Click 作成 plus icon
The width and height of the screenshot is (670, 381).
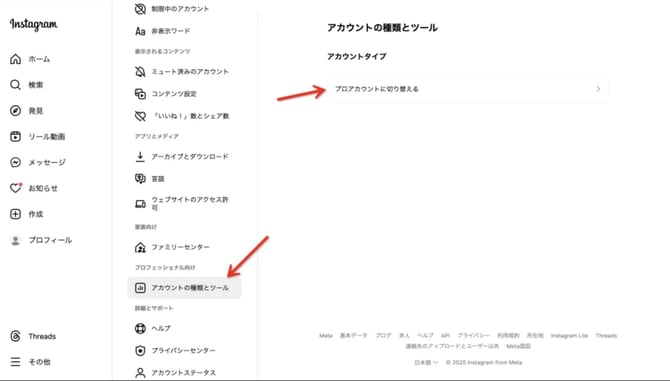click(15, 214)
